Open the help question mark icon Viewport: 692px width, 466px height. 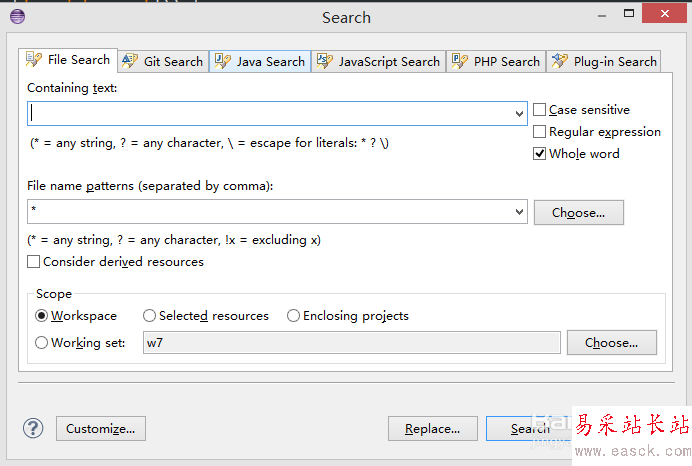34,428
